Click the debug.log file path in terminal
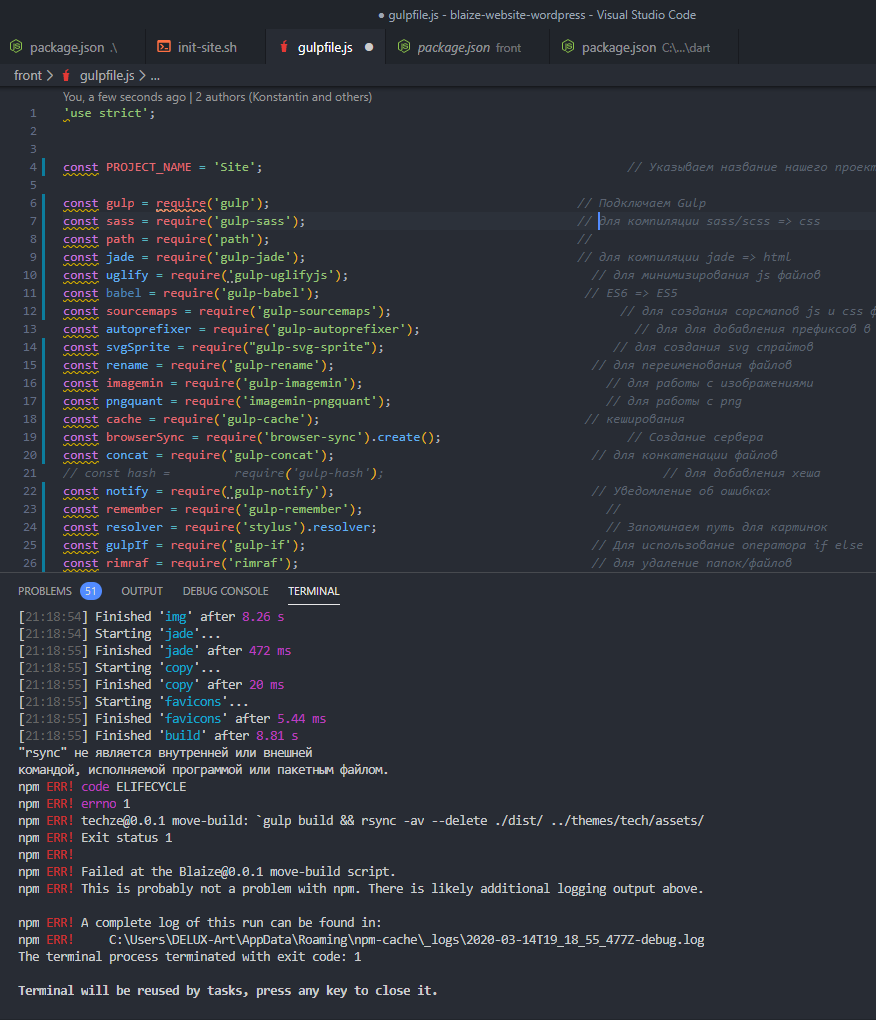This screenshot has height=1020, width=876. click(406, 939)
